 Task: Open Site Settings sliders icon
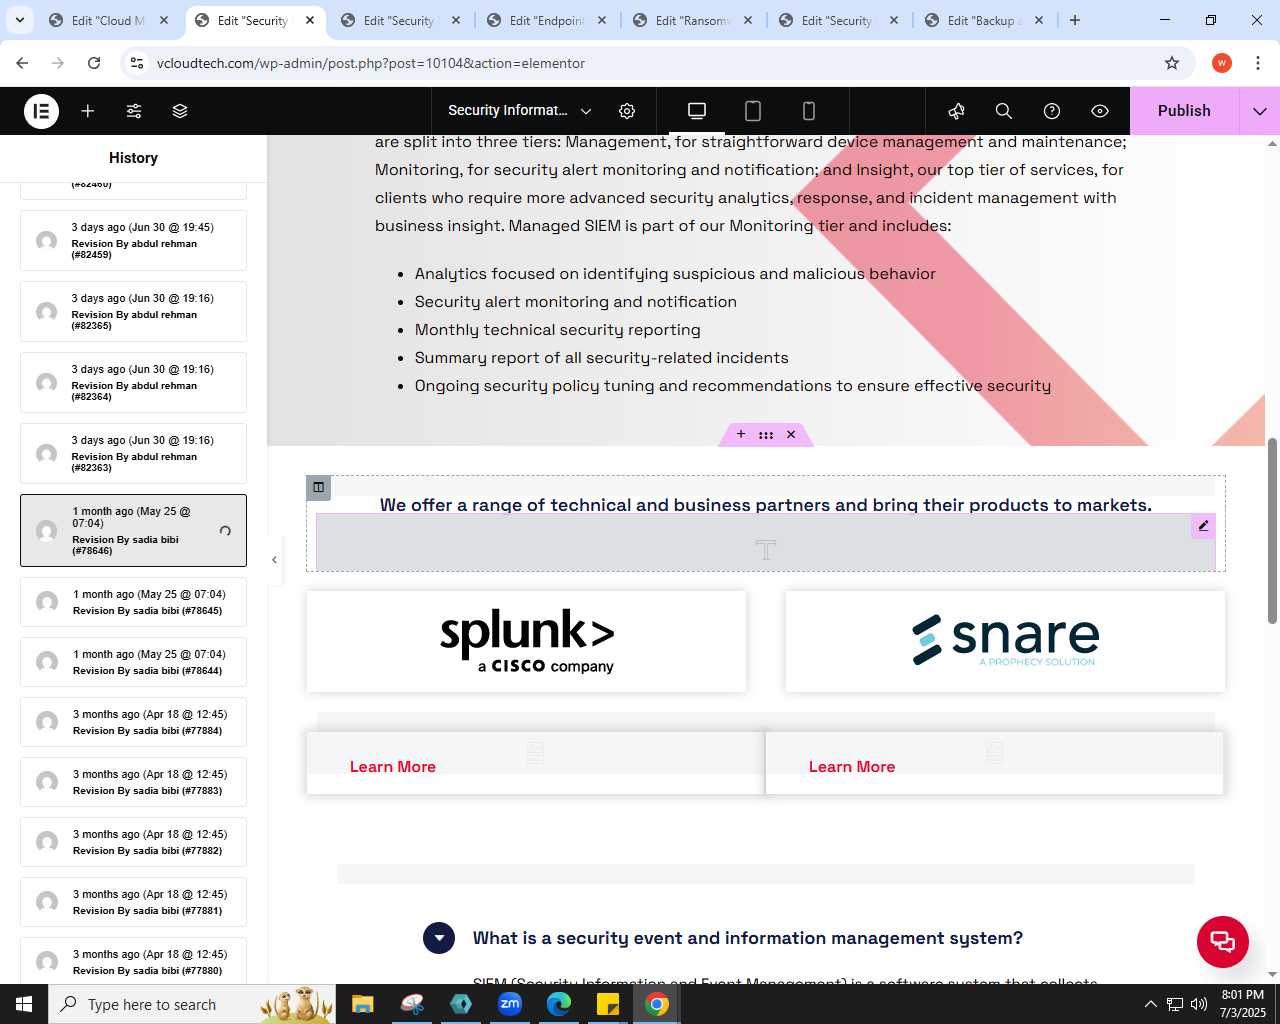pyautogui.click(x=134, y=111)
